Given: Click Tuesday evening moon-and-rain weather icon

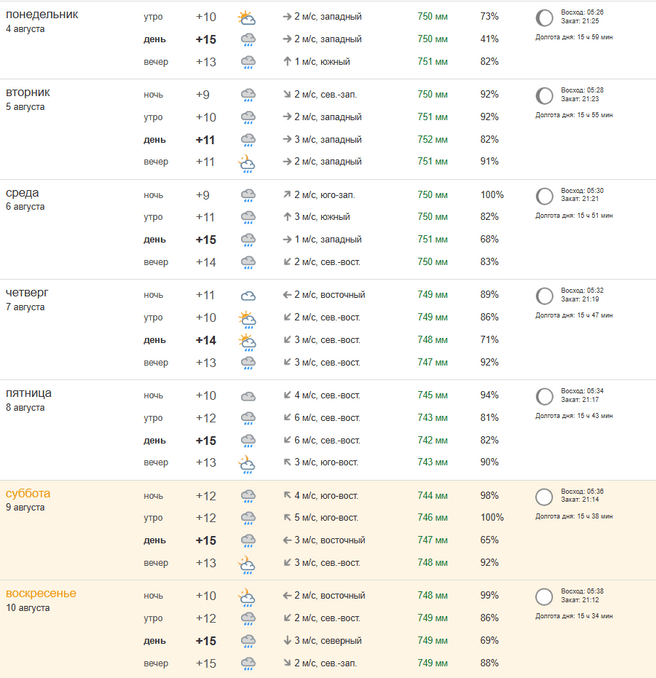Looking at the screenshot, I should 247,162.
